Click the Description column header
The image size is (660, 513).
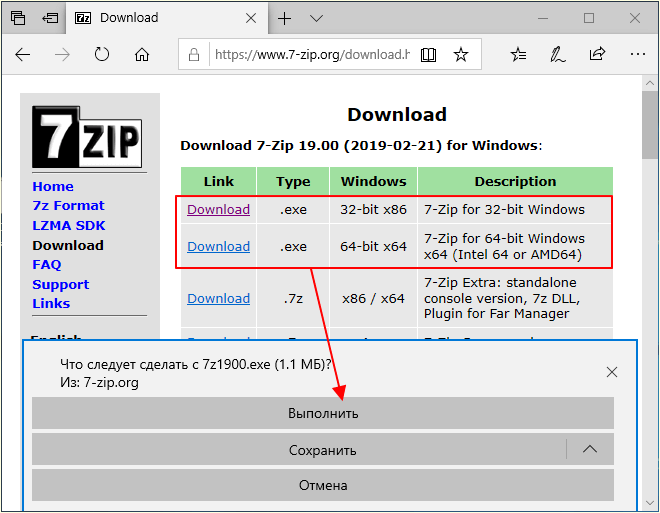[515, 181]
